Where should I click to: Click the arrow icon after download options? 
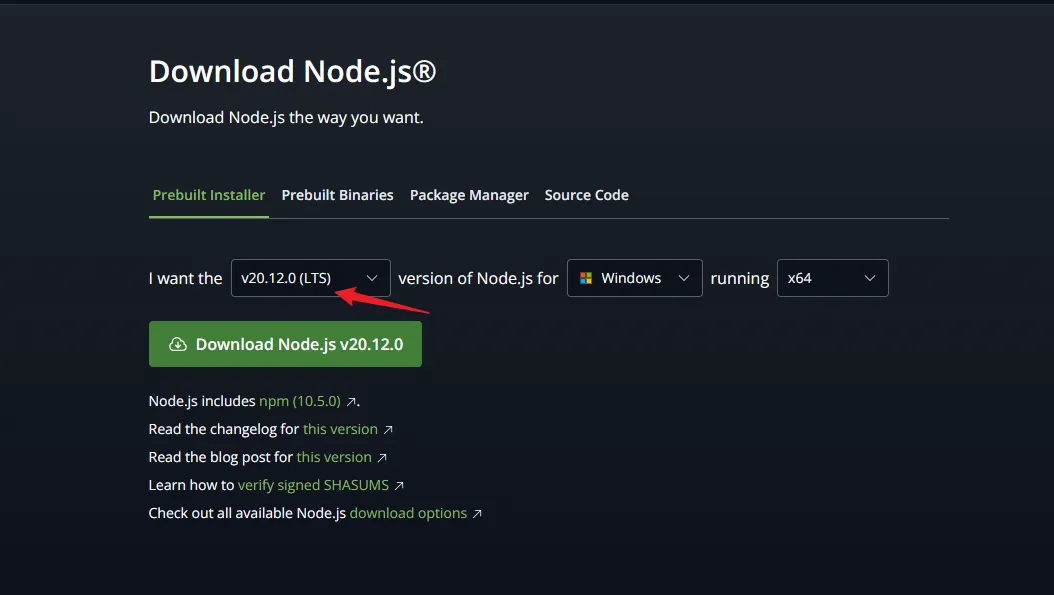tap(477, 513)
